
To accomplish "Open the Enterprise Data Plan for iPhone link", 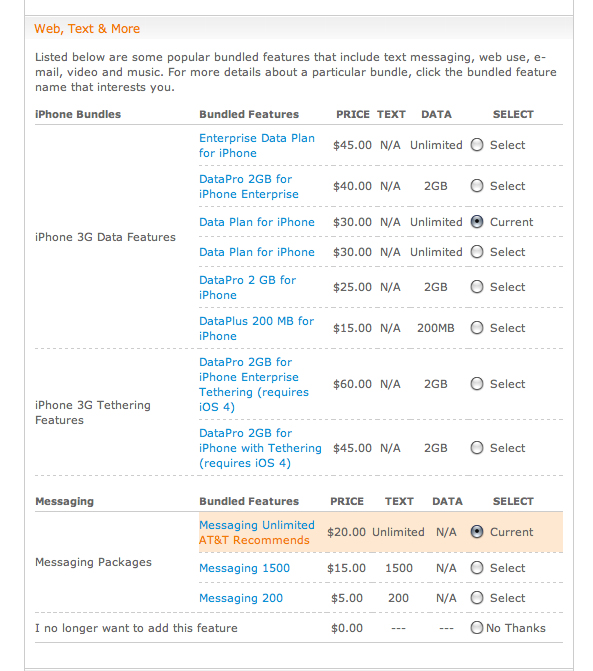I will coord(257,145).
